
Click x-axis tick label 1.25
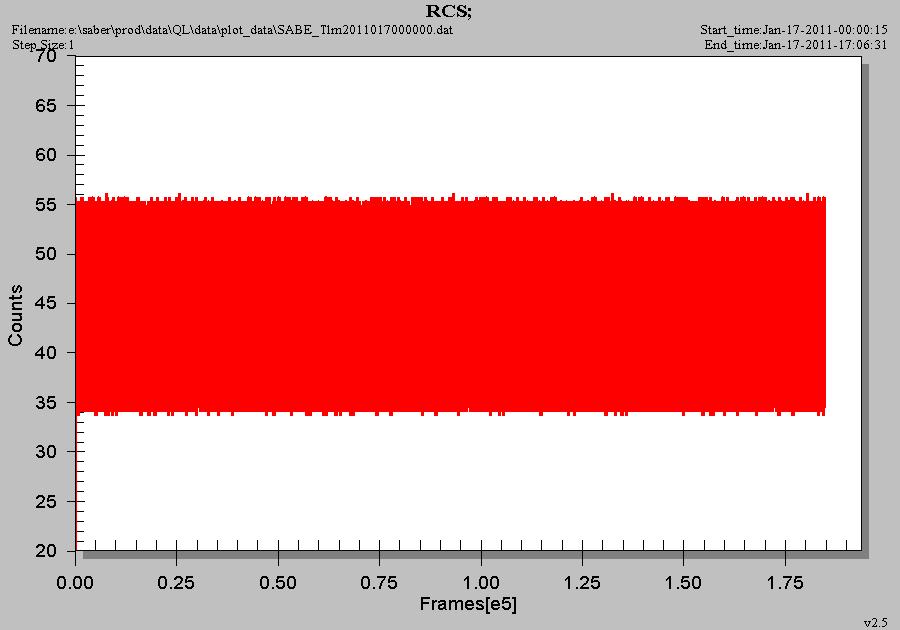pos(582,583)
